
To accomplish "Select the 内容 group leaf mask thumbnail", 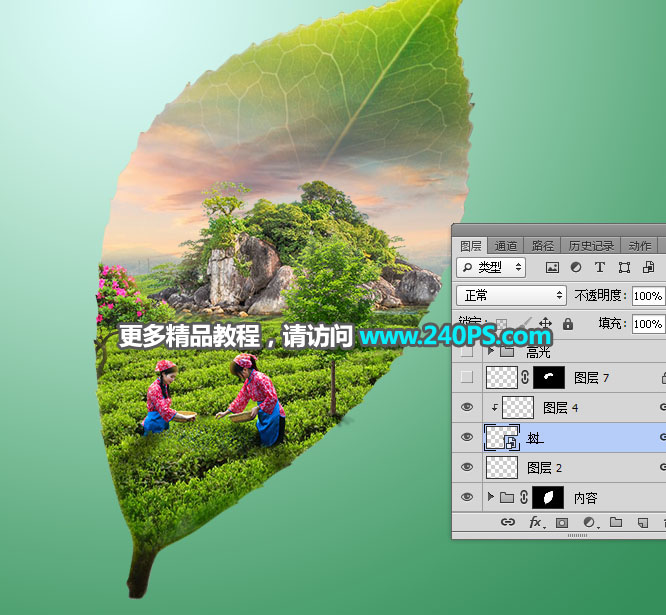I will (x=548, y=497).
